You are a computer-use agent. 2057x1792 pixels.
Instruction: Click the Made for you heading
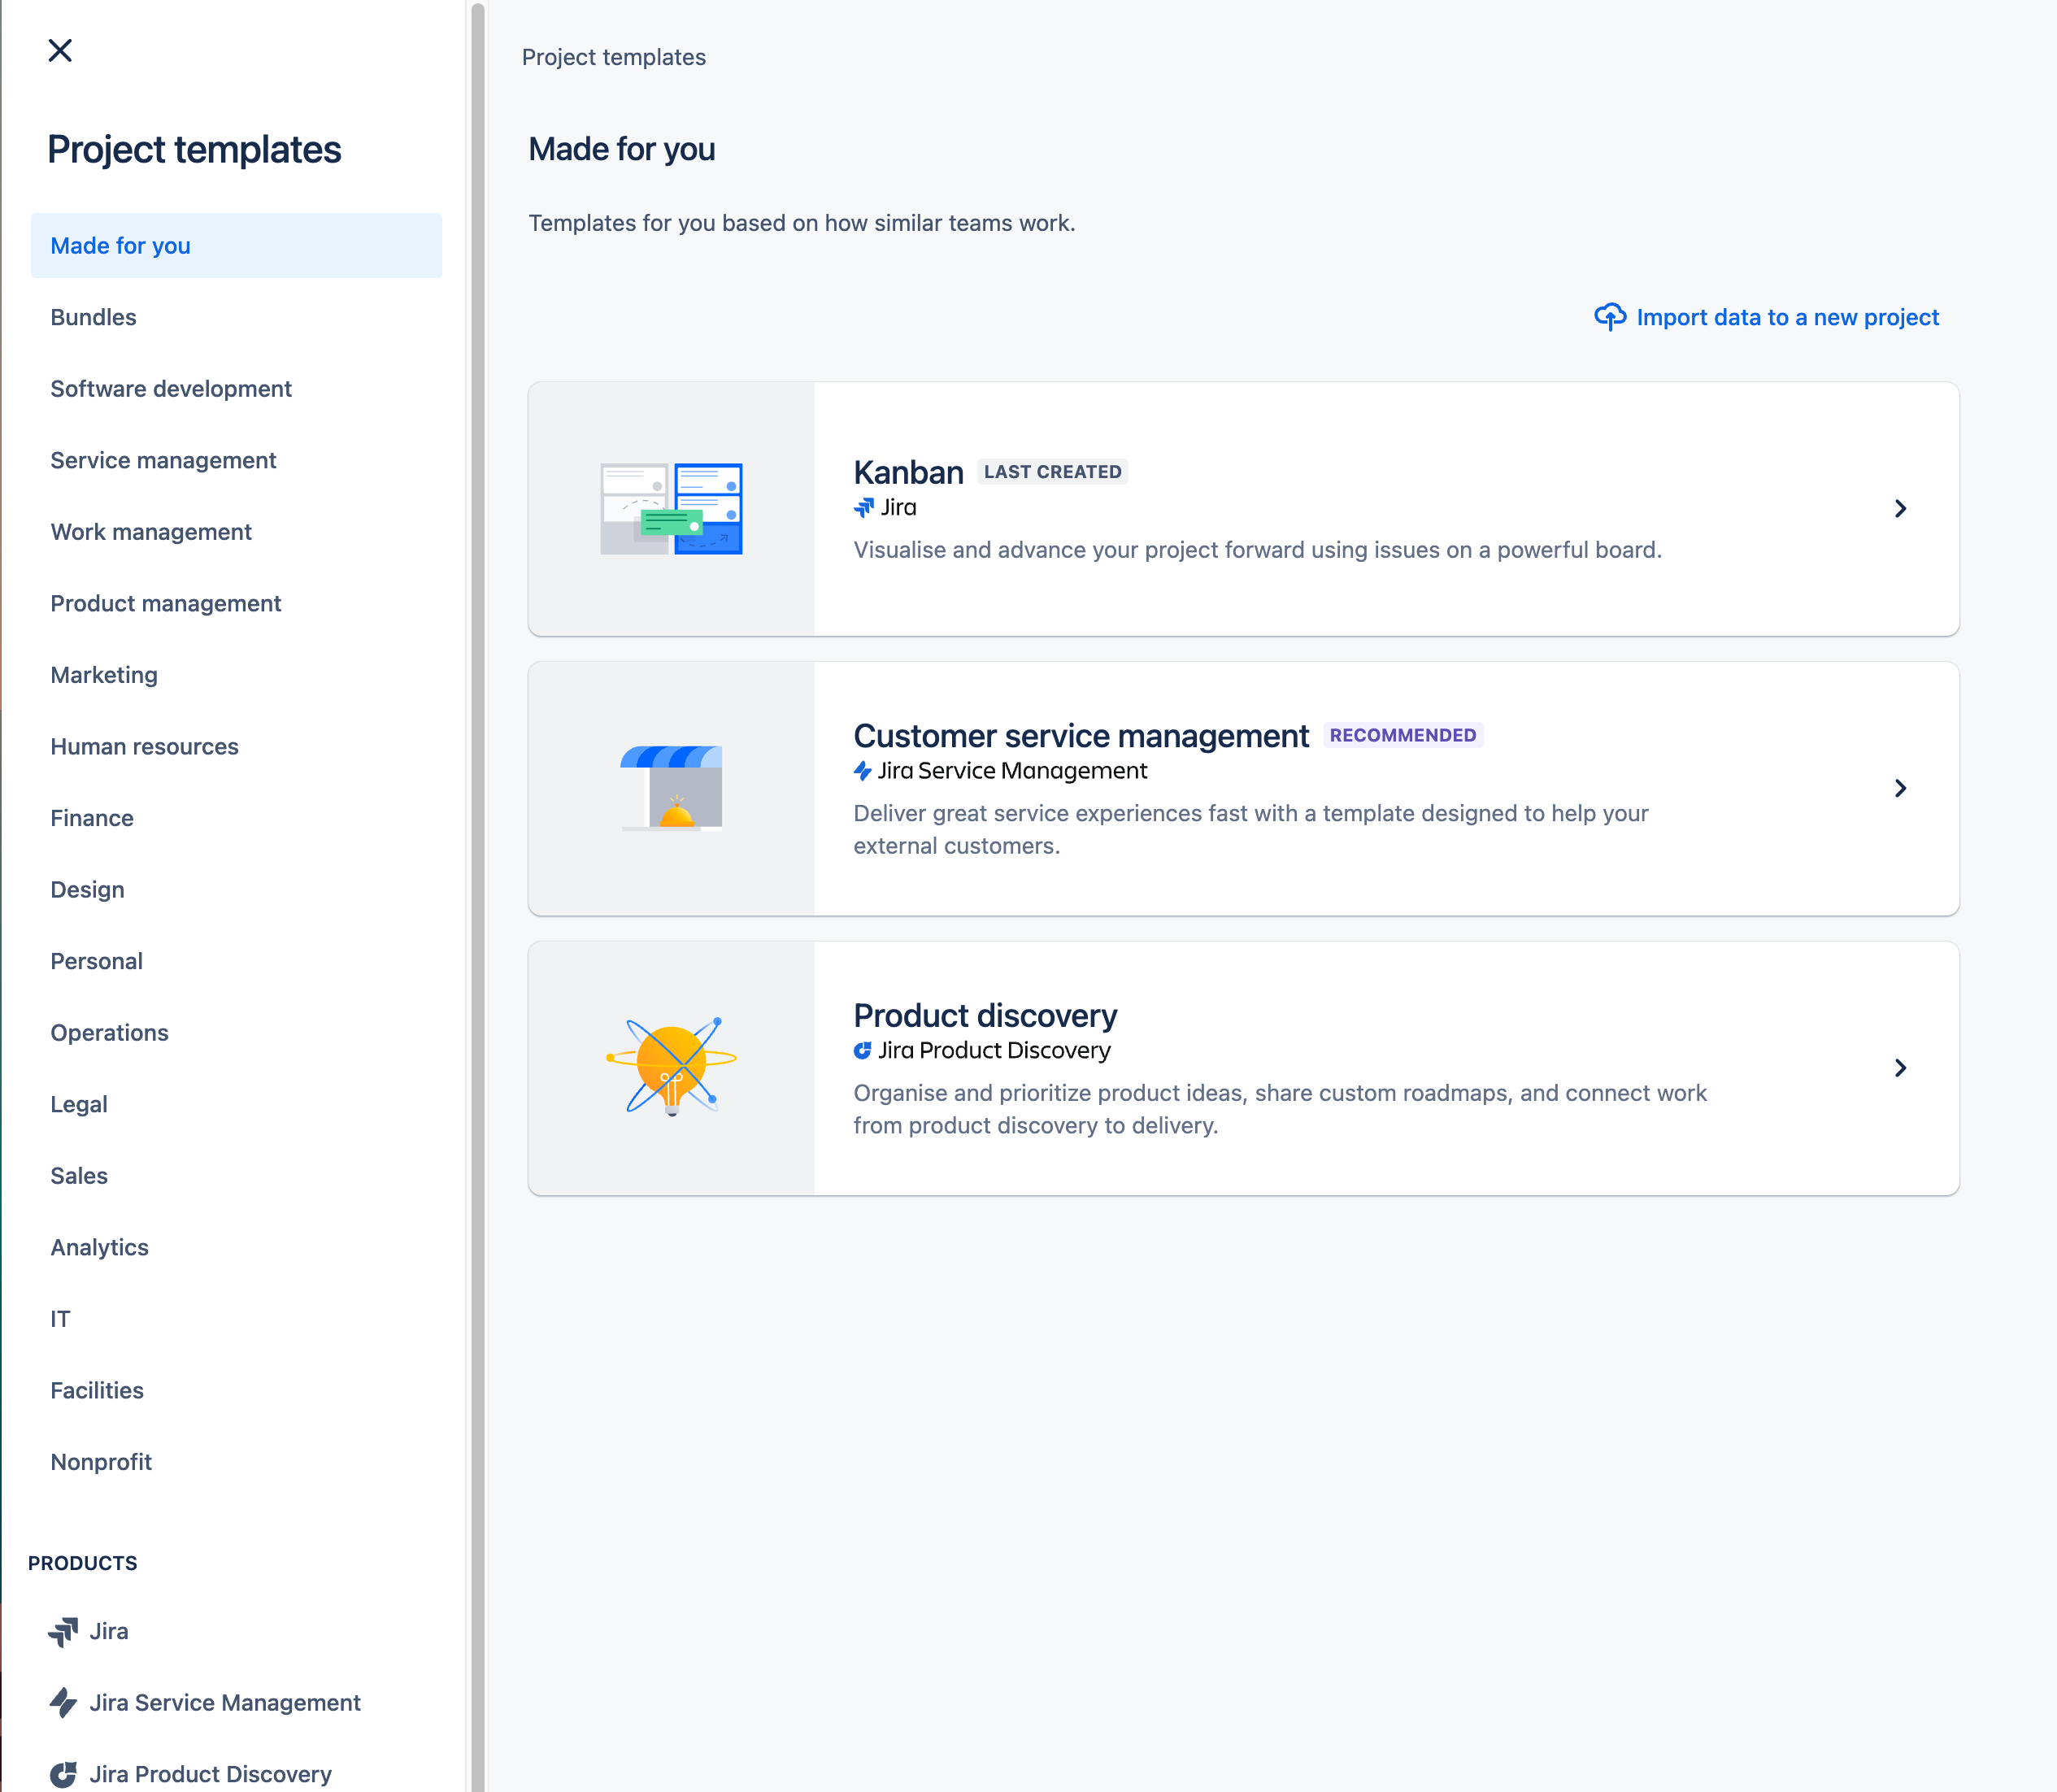tap(621, 149)
